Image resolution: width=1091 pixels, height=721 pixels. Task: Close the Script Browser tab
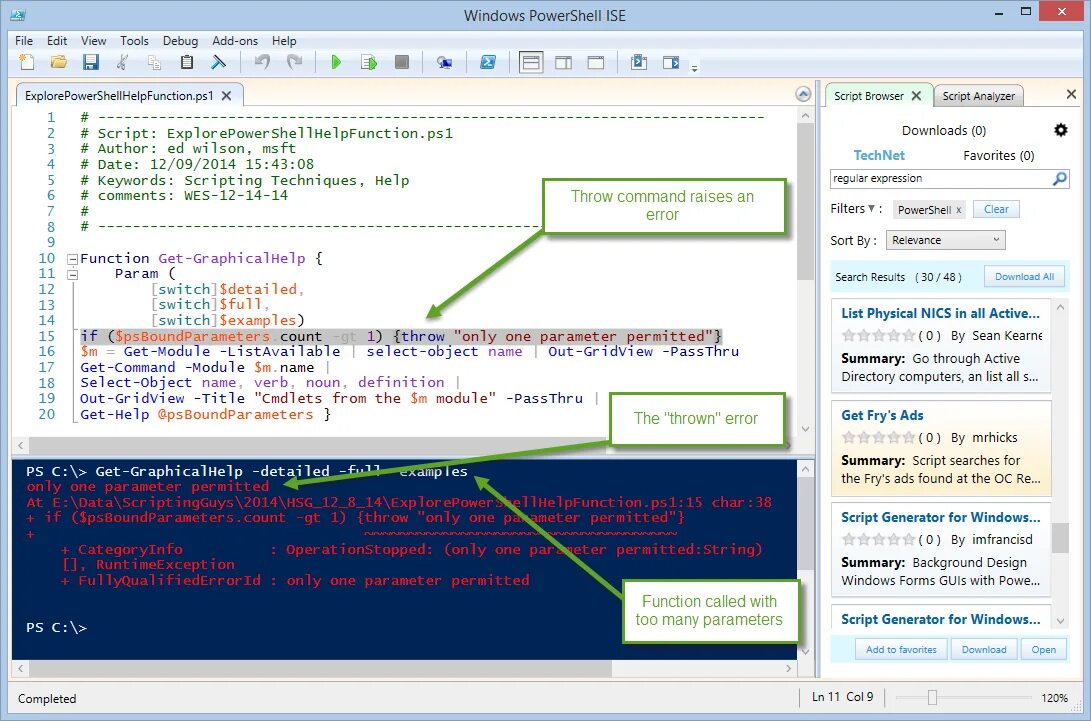click(916, 95)
